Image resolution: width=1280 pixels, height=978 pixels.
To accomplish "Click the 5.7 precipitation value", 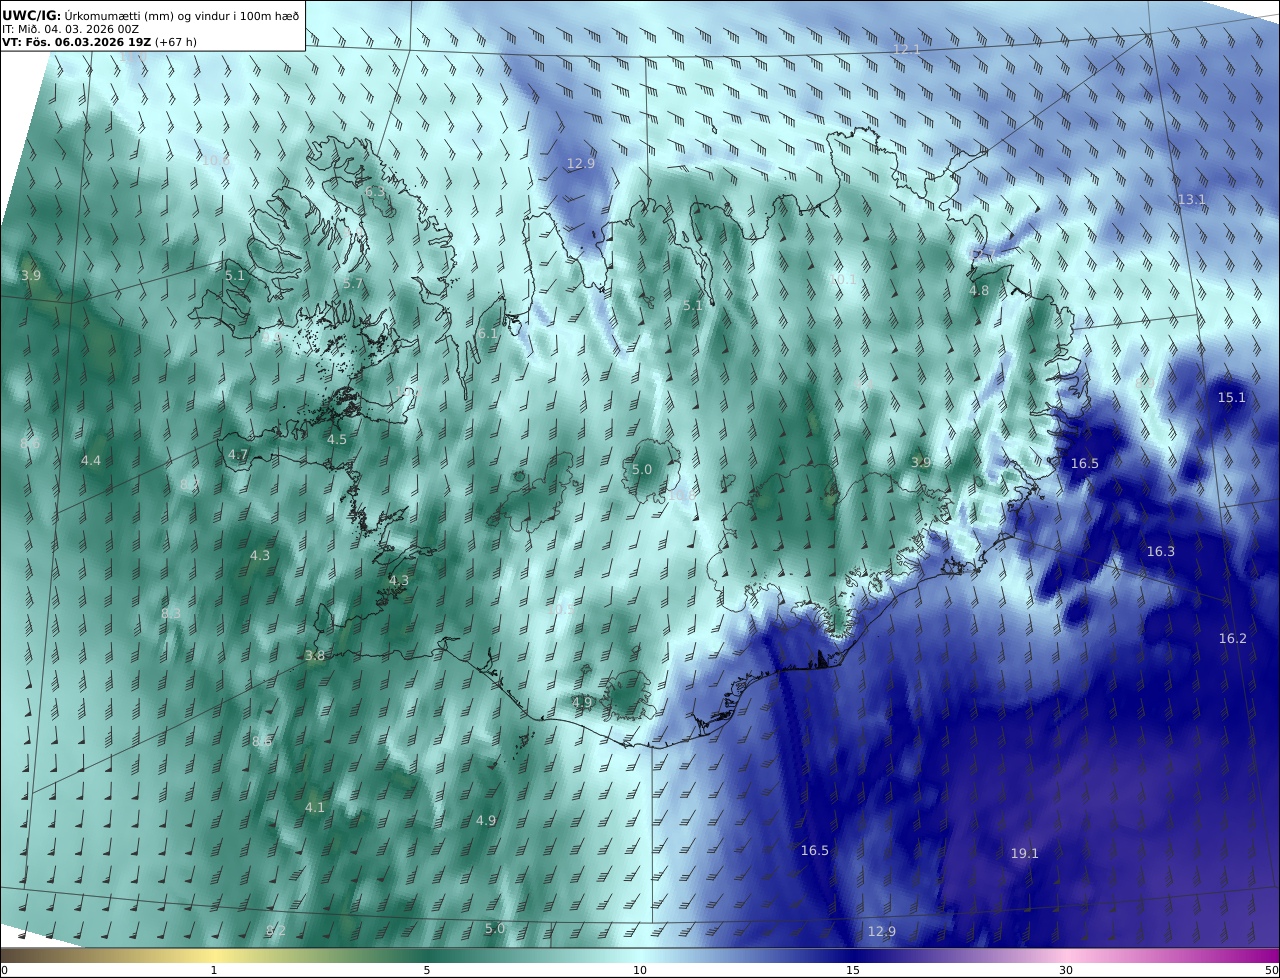I will [353, 284].
